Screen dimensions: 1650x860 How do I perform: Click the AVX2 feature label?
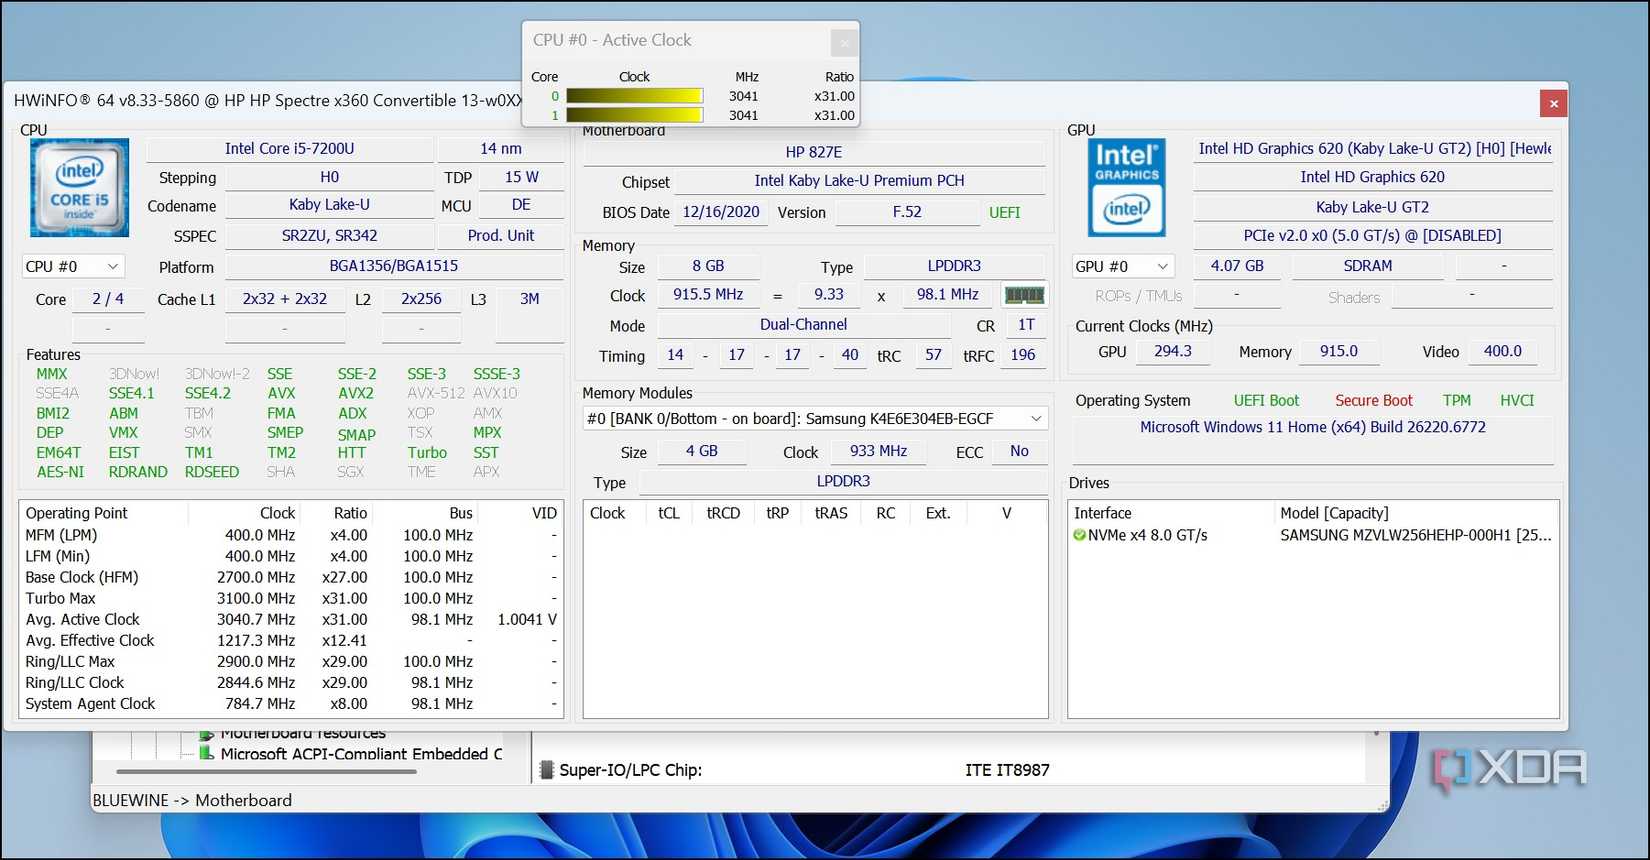(356, 393)
